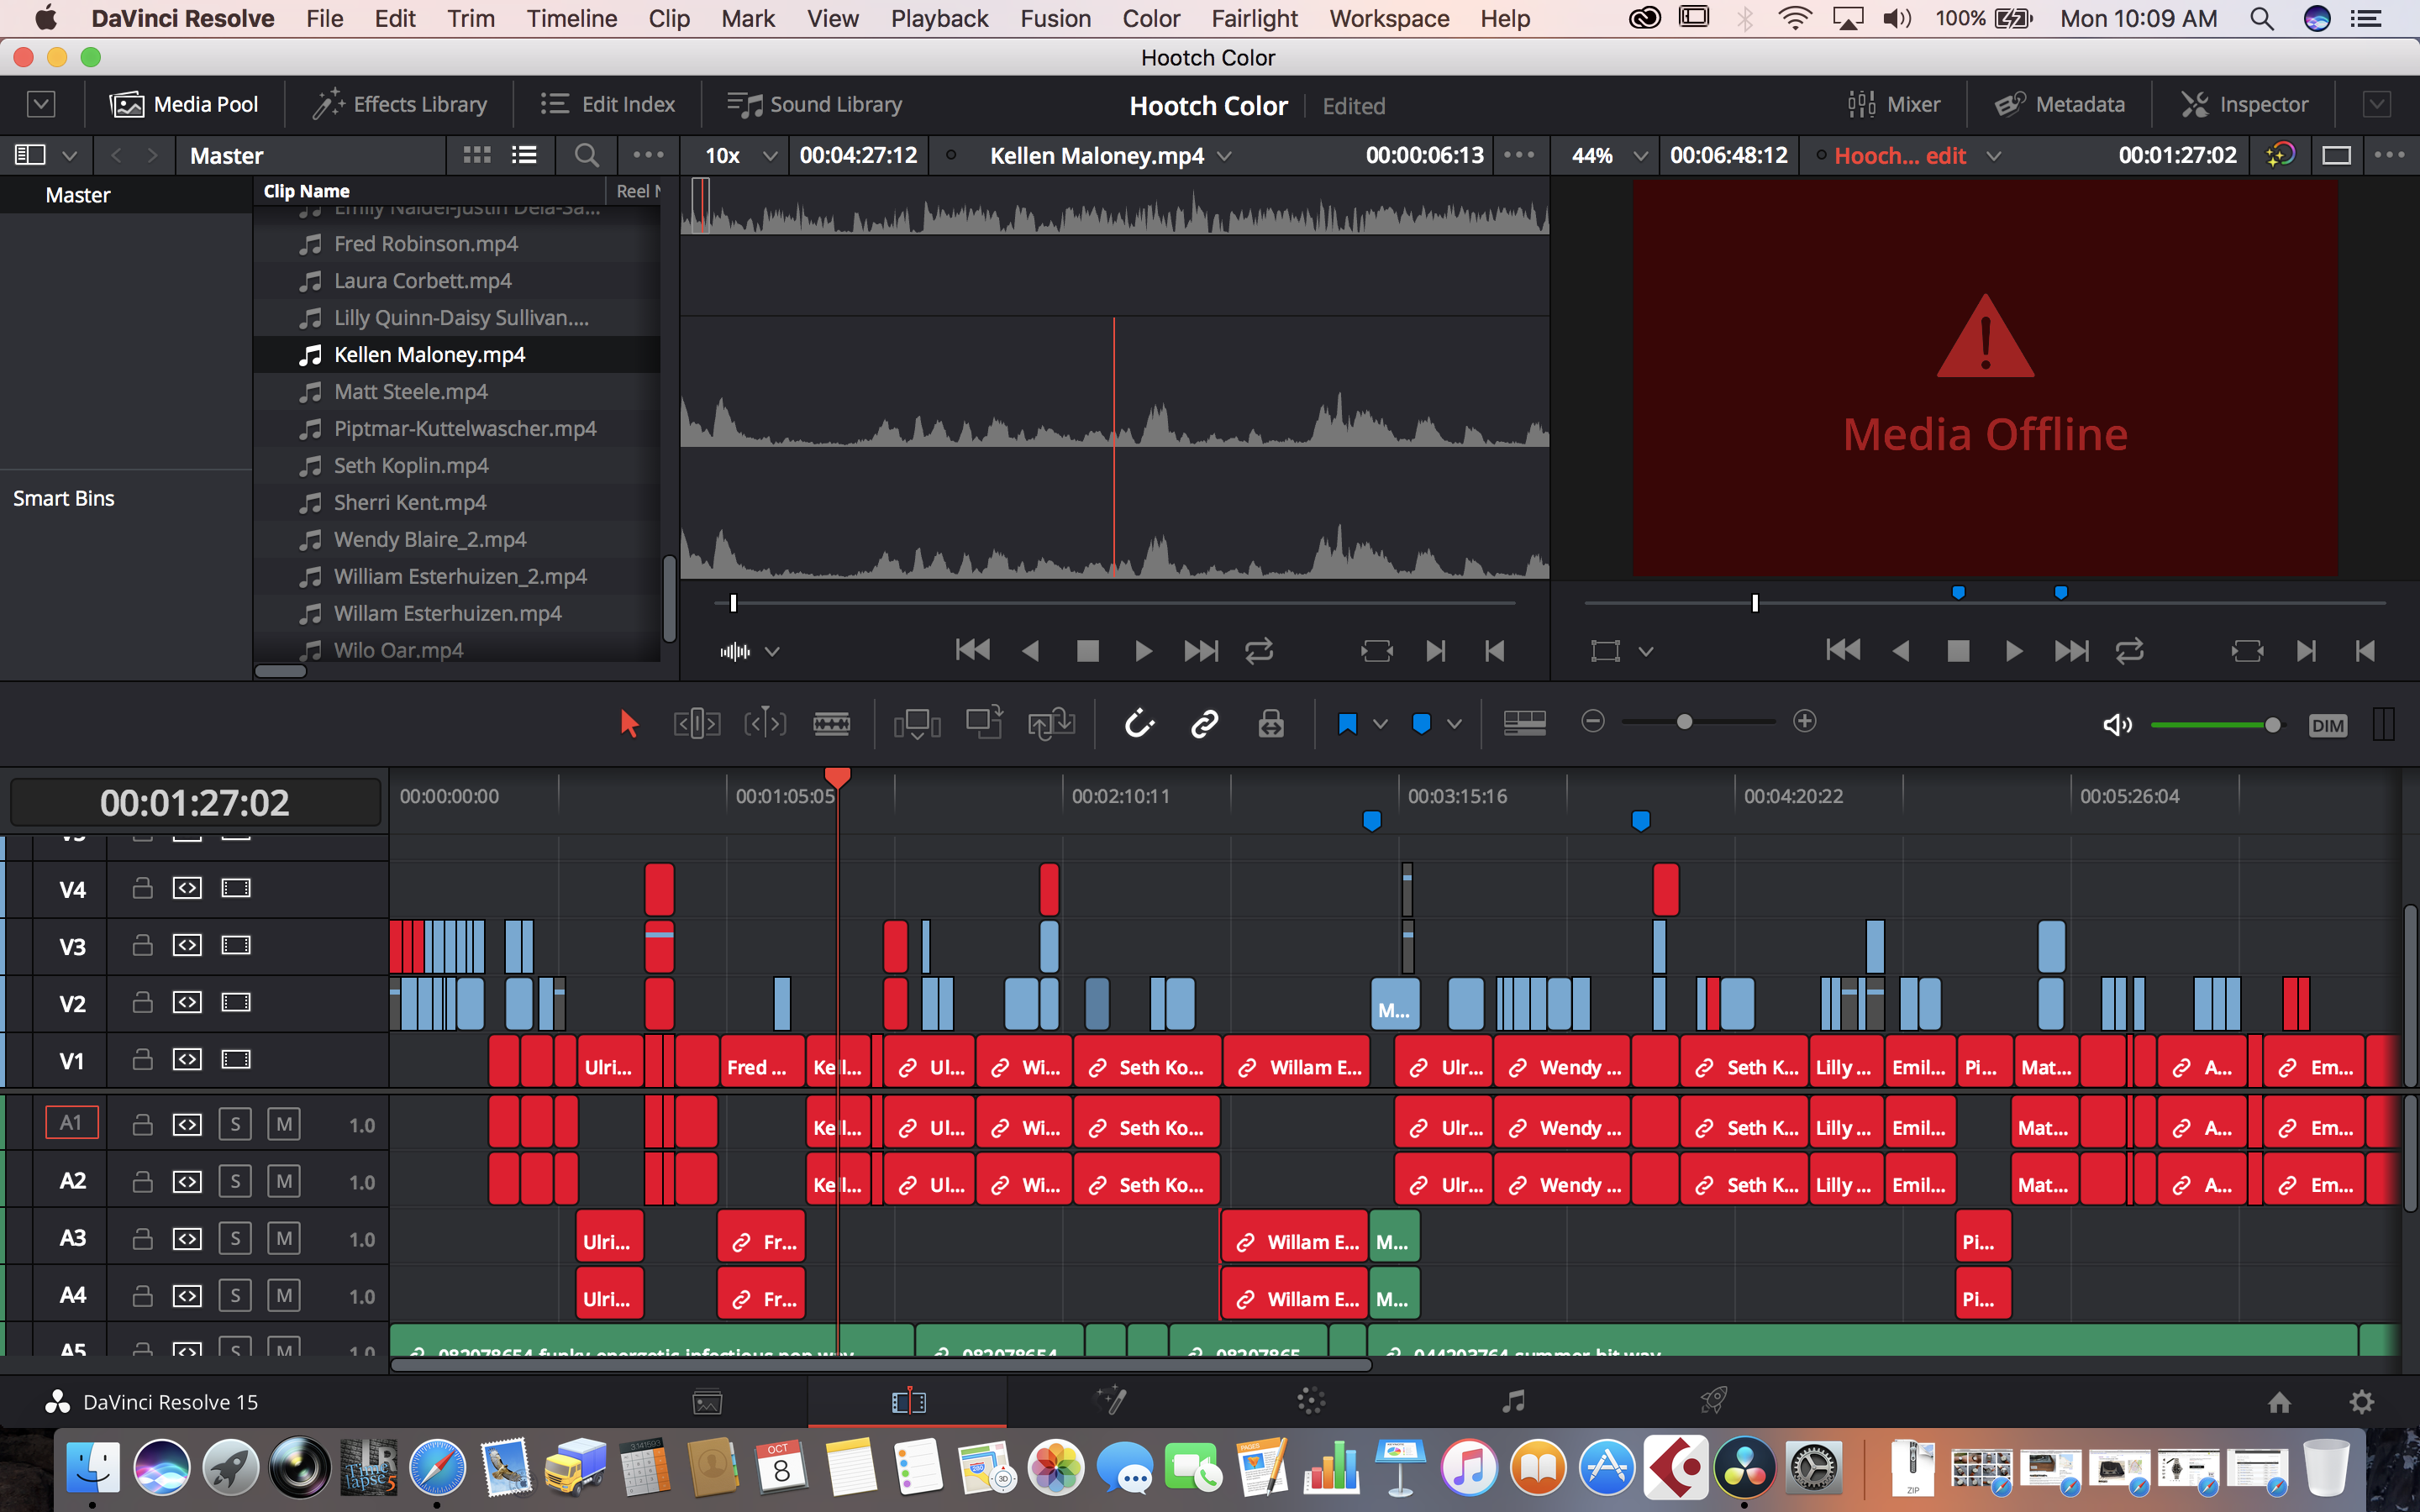This screenshot has height=1512, width=2420.
Task: Open the Timeline menu
Action: pos(572,19)
